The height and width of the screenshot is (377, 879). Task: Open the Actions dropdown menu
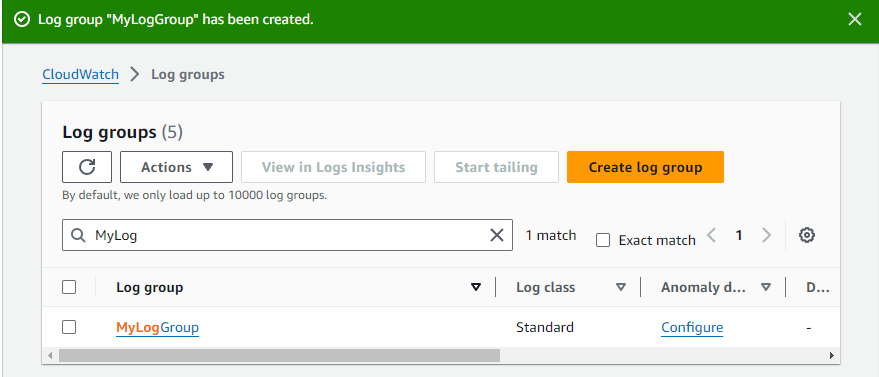pos(177,167)
